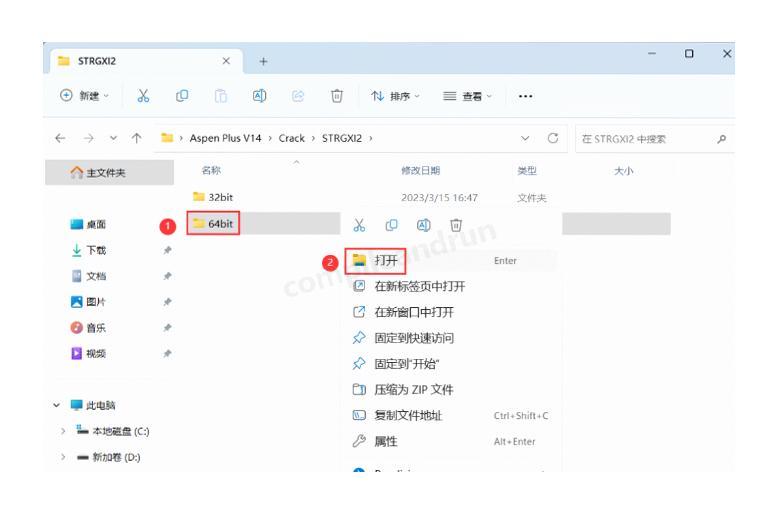Select 新加卷 (D:) drive
The image size is (778, 515).
(x=109, y=457)
